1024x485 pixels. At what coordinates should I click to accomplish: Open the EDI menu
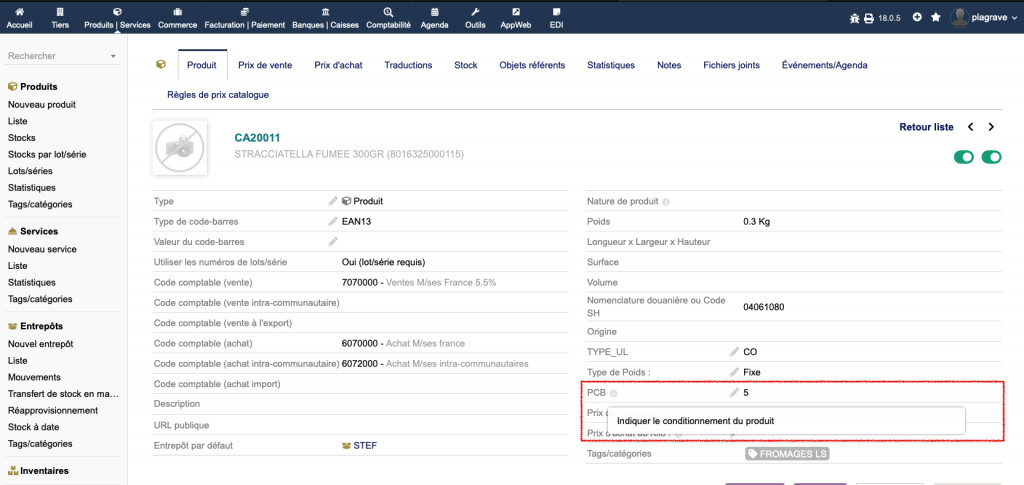(x=556, y=18)
